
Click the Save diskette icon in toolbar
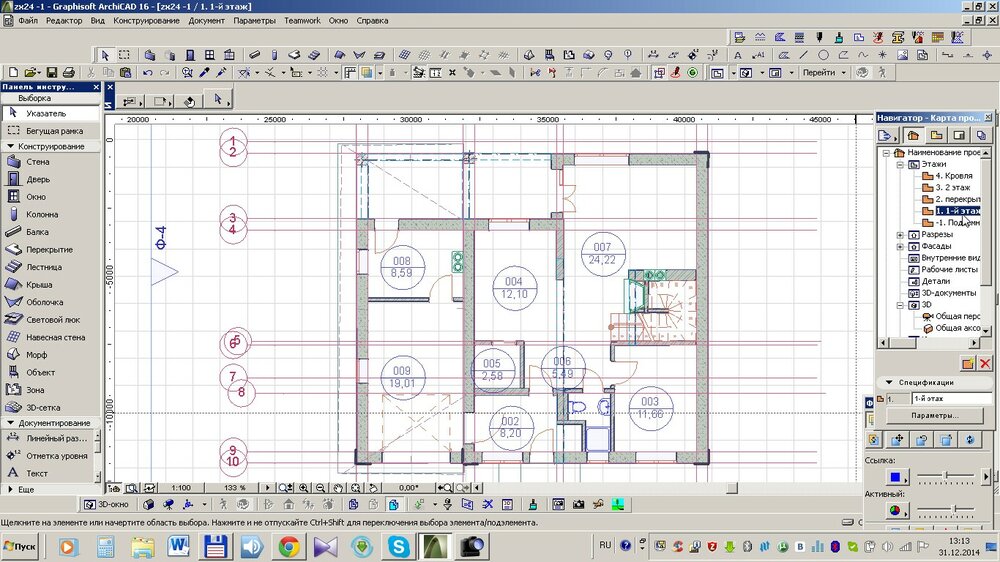click(50, 73)
